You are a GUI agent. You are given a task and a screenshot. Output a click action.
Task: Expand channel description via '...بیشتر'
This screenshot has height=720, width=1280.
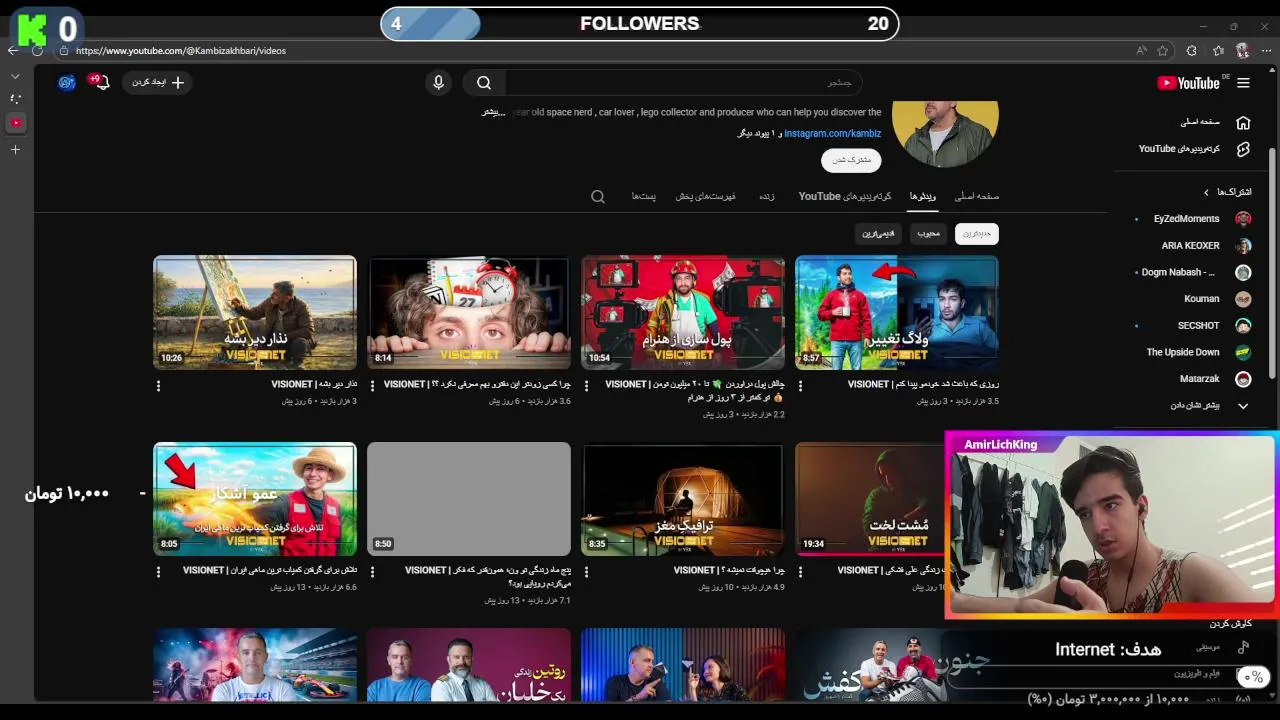click(494, 112)
